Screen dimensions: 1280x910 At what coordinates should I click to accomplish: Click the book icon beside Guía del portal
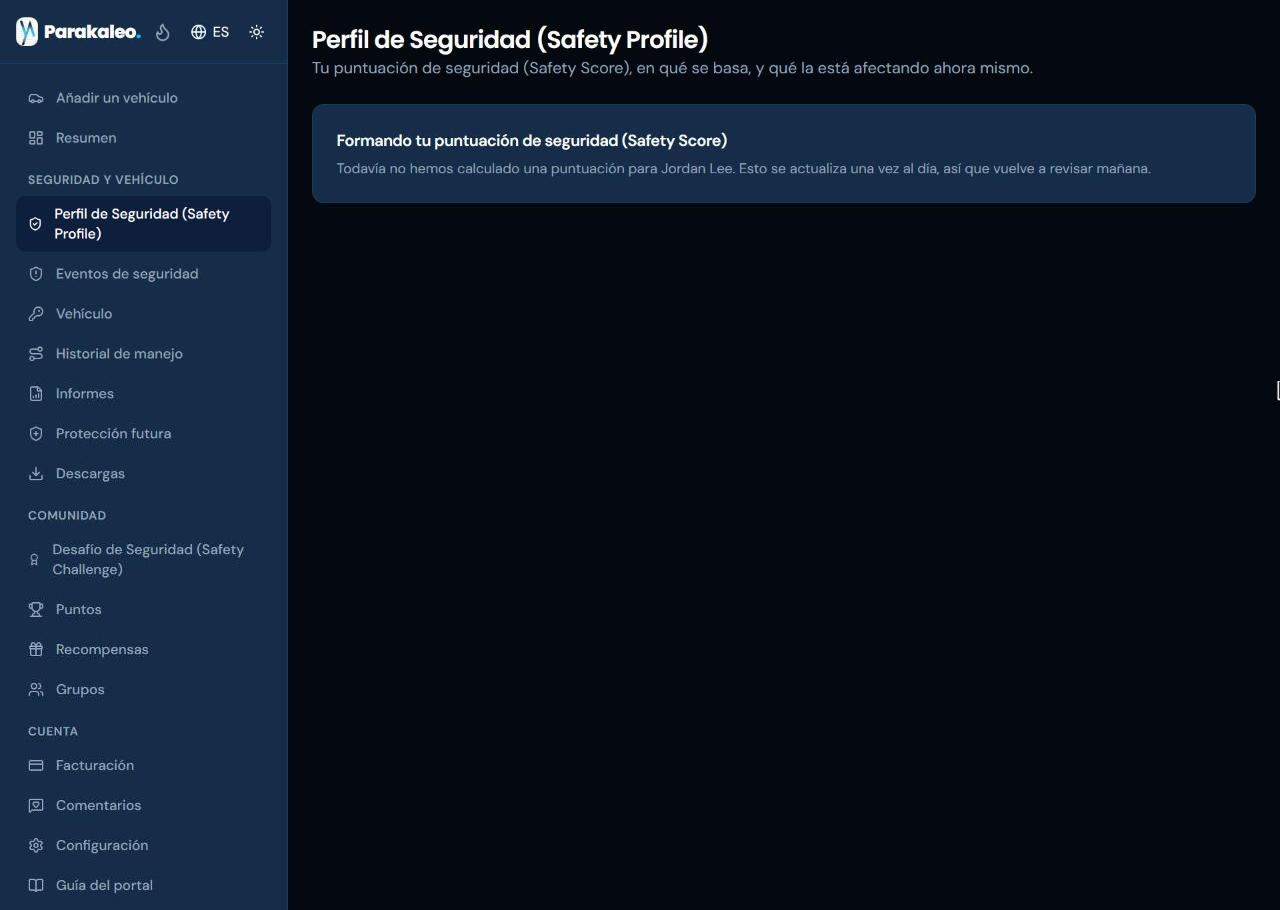pos(36,886)
